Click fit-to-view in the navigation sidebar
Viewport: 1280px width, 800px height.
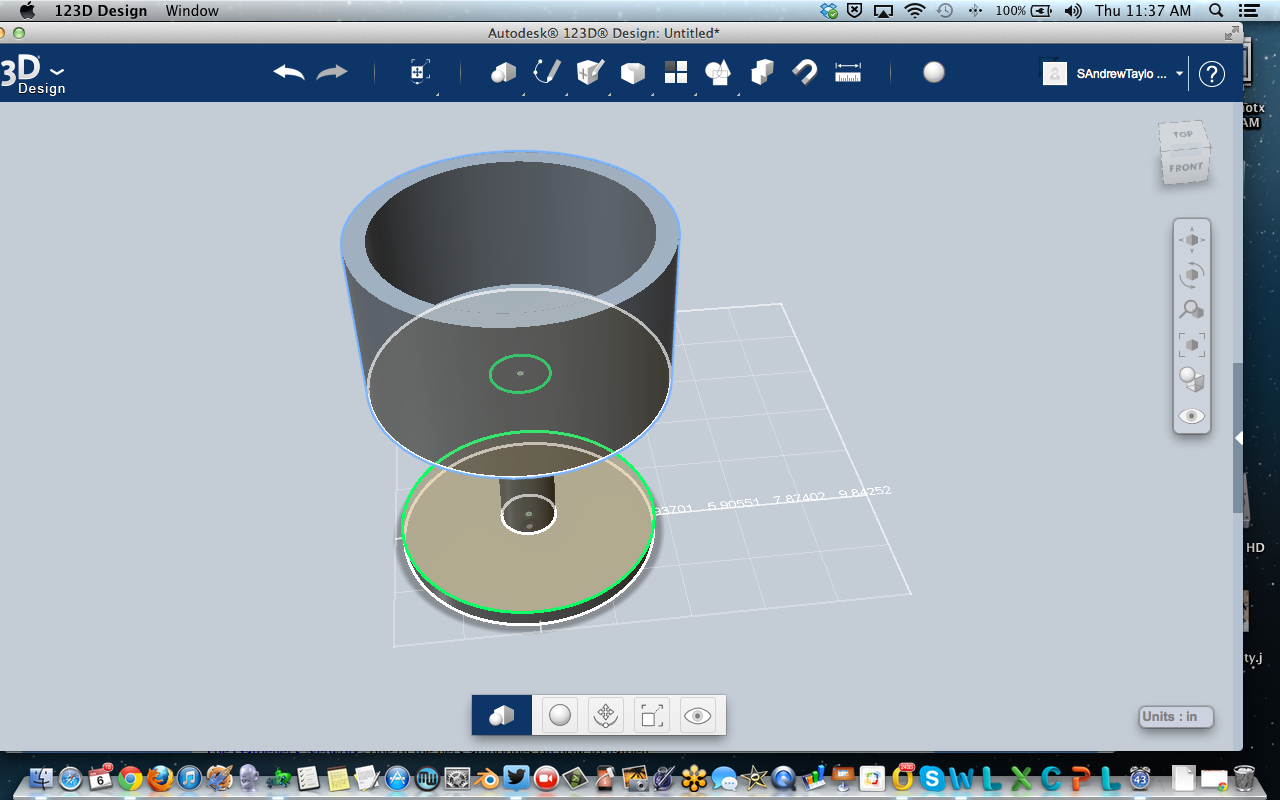(1192, 344)
